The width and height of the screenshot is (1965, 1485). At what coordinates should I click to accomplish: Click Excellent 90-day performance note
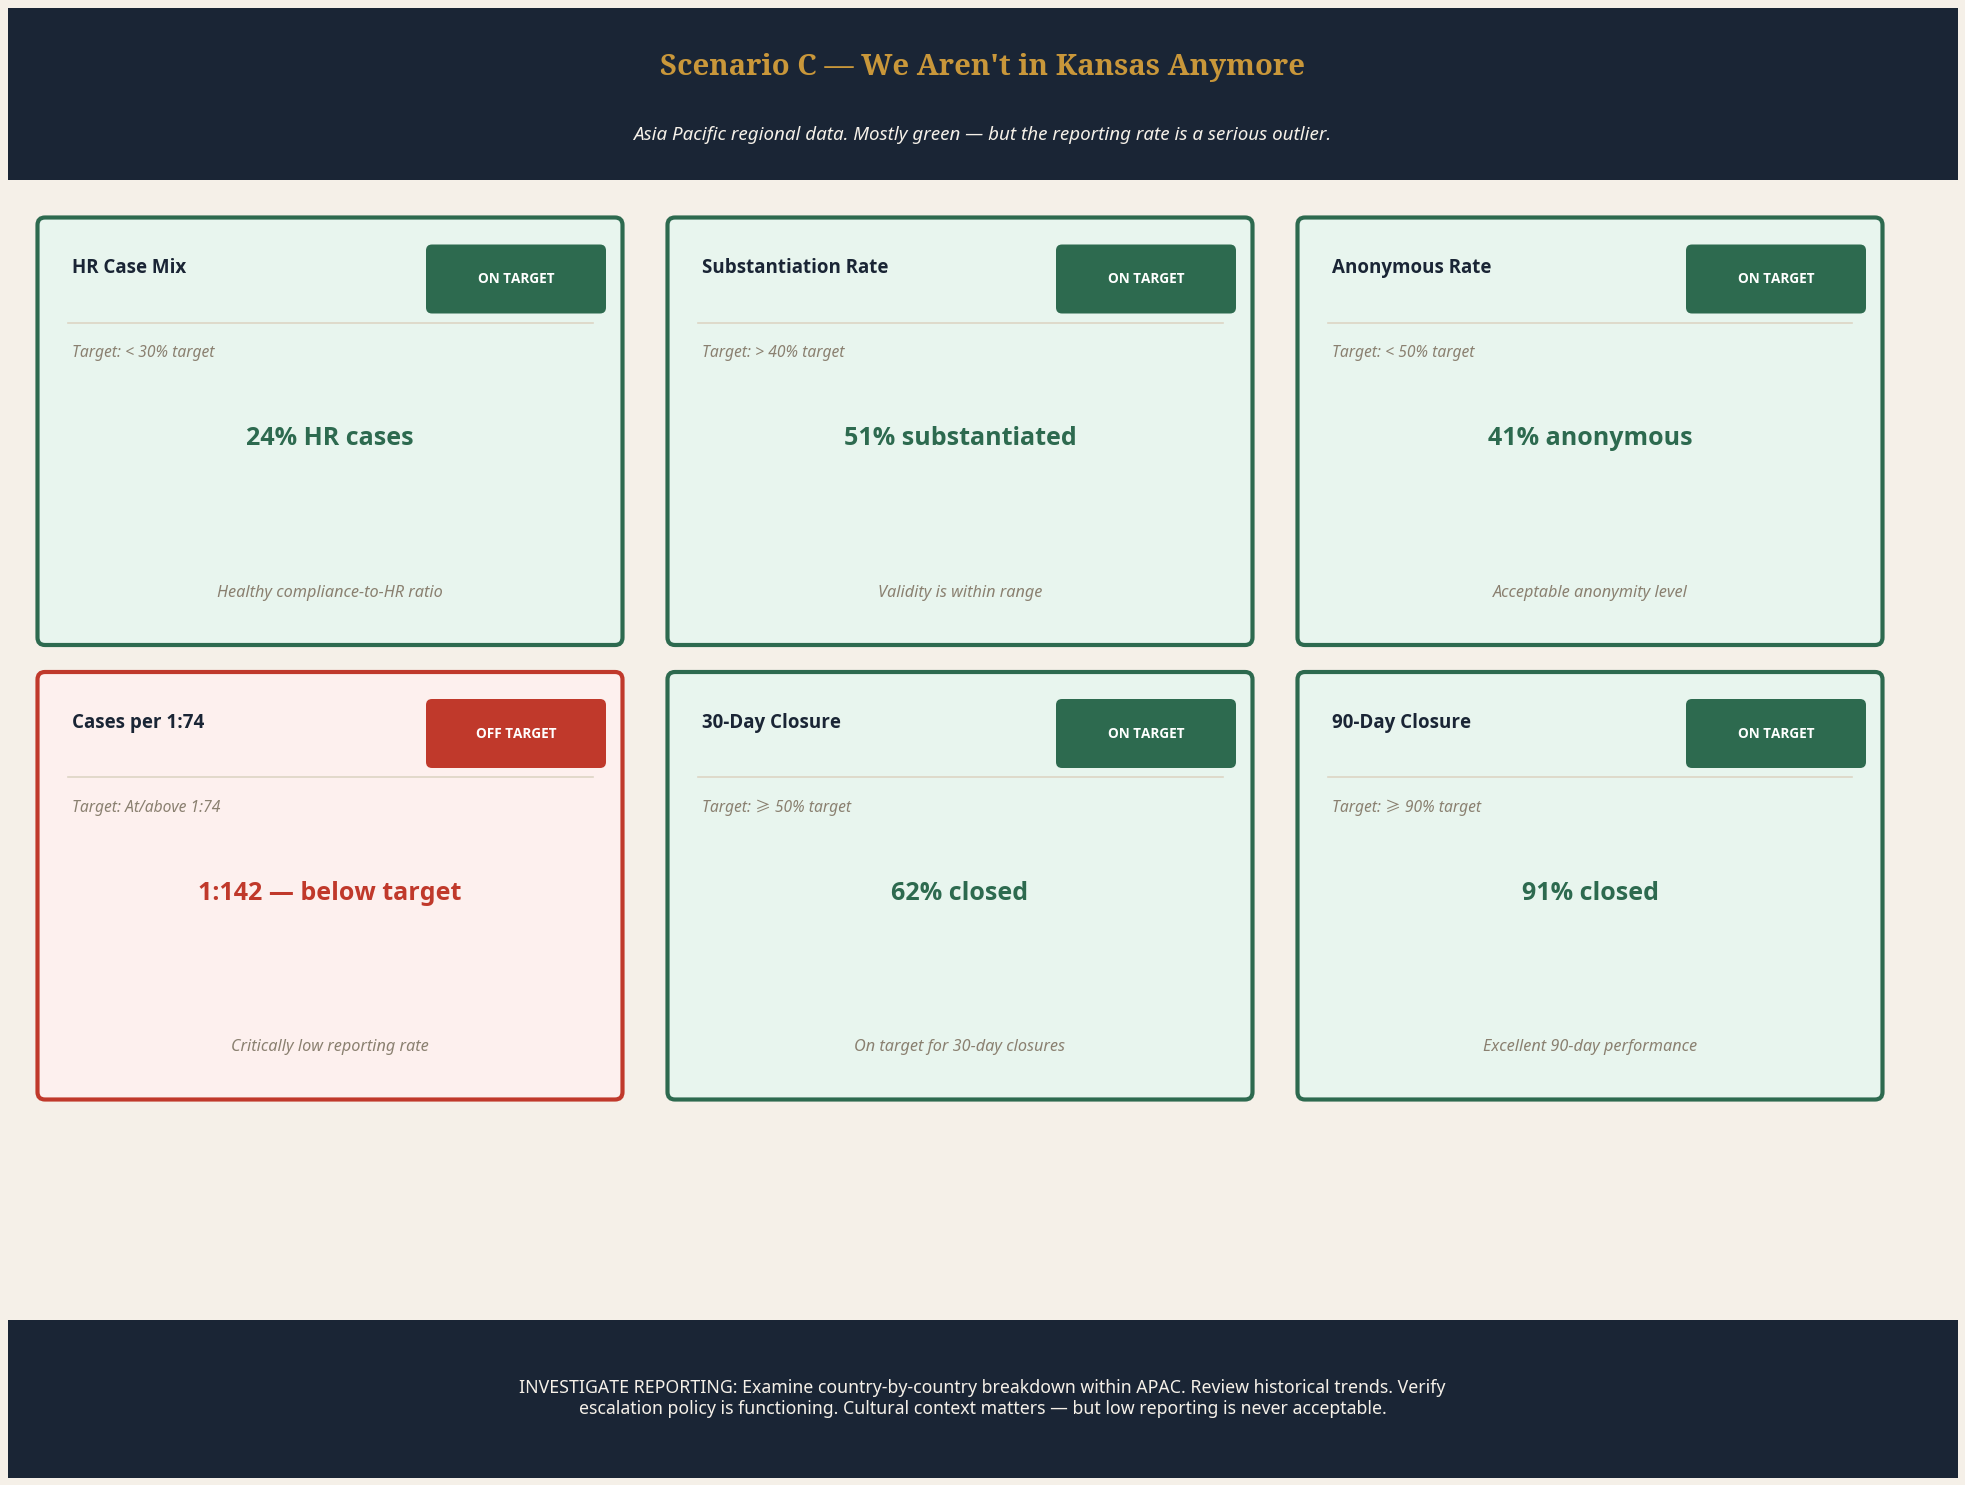[1590, 1045]
